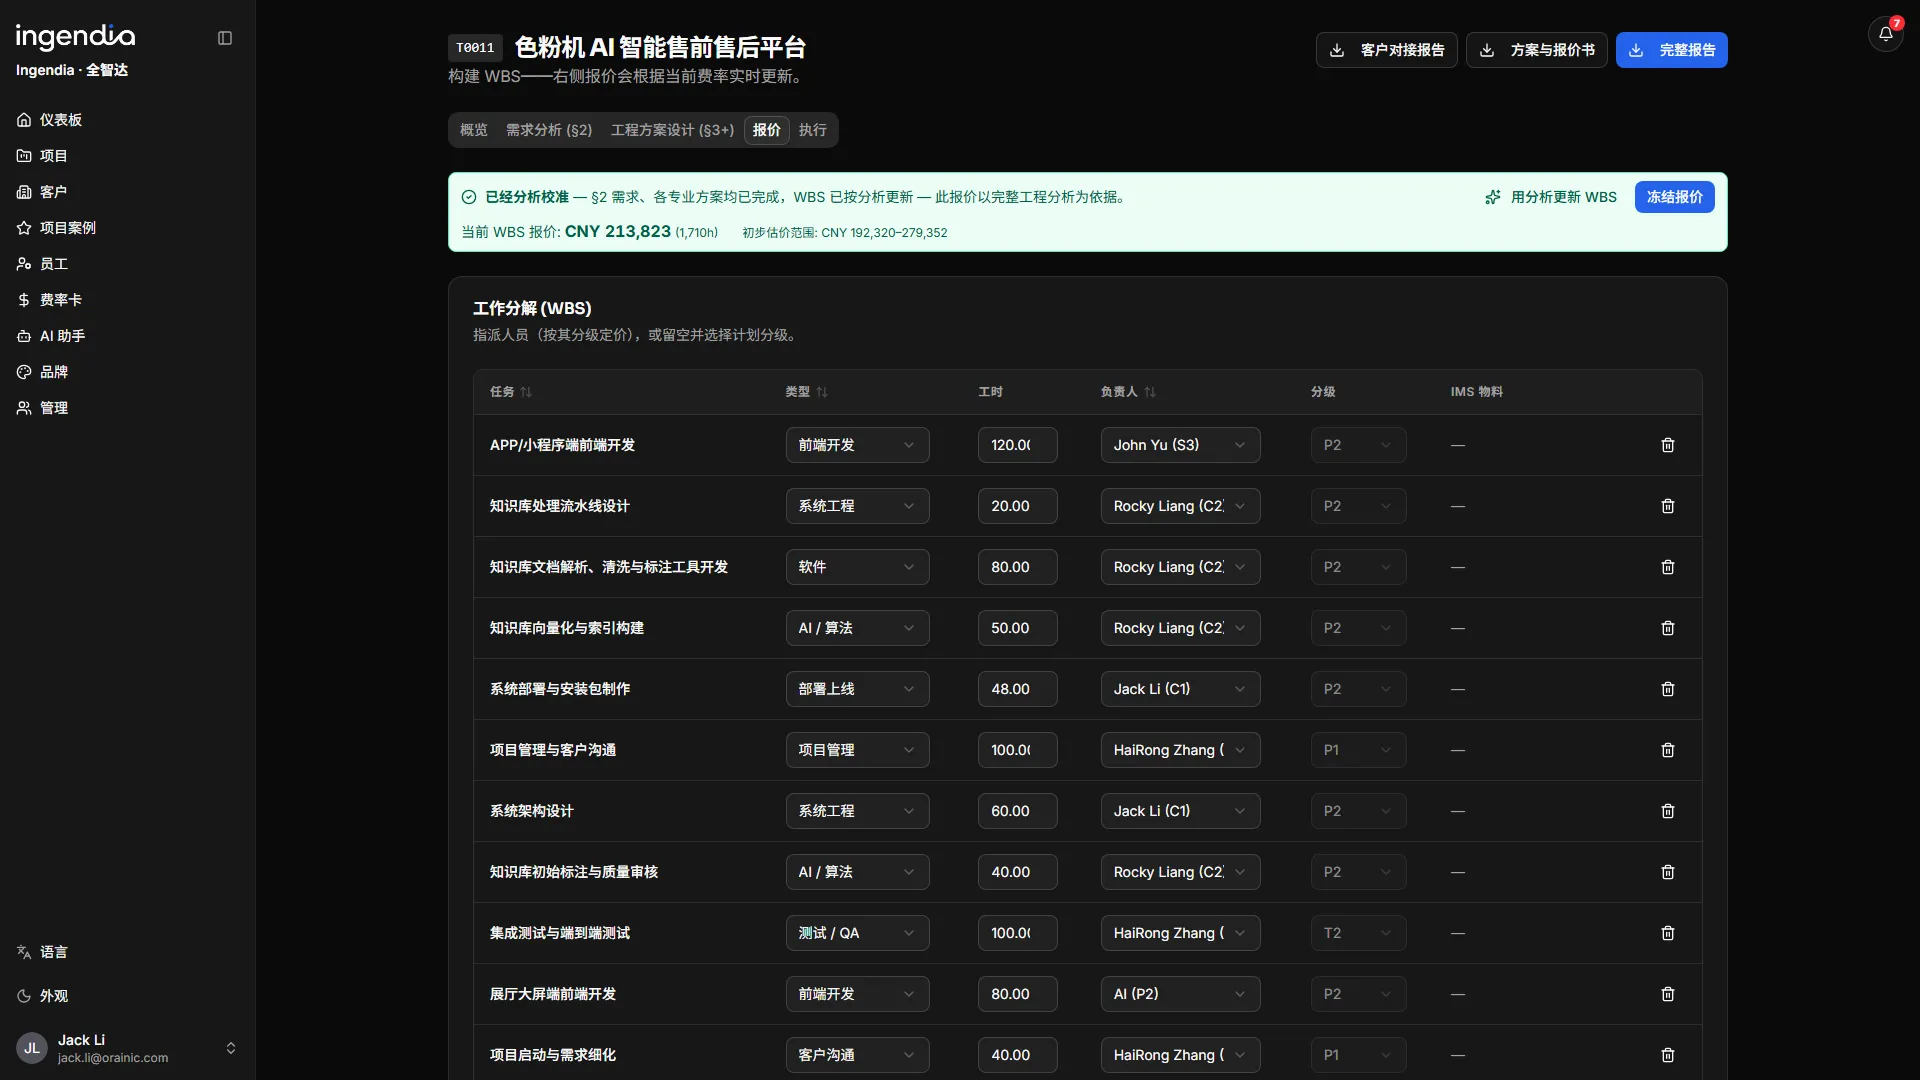Image resolution: width=1920 pixels, height=1080 pixels.
Task: Collapse the sidebar panel icon
Action: point(225,38)
